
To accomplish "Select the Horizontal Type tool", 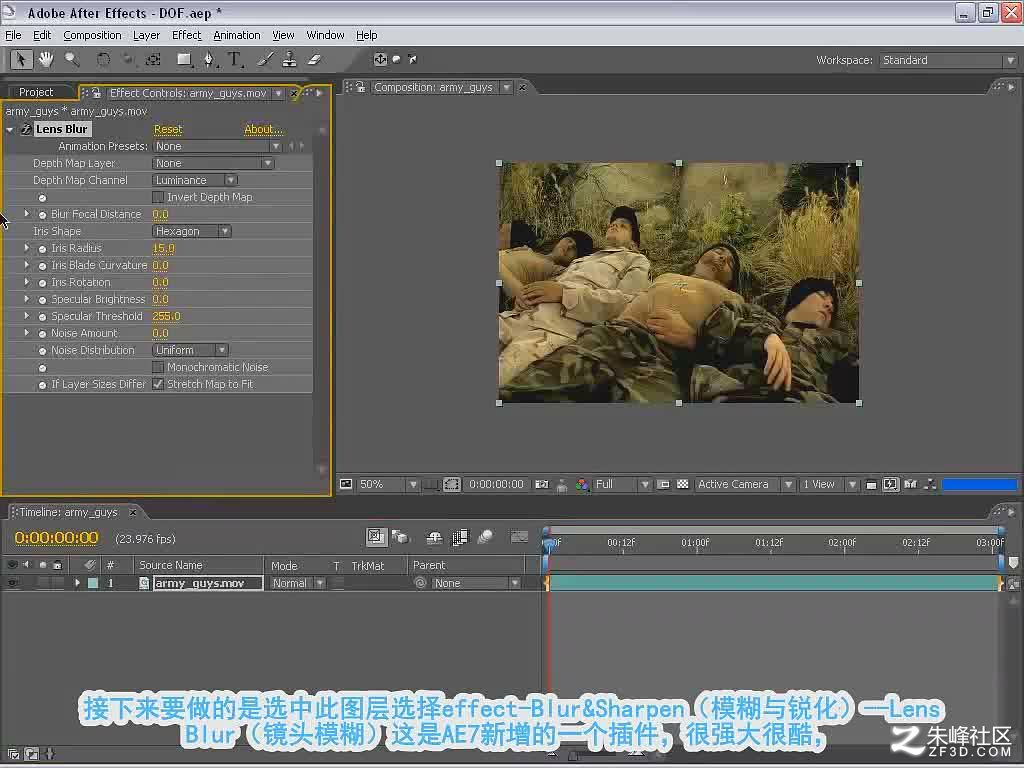I will pyautogui.click(x=234, y=59).
